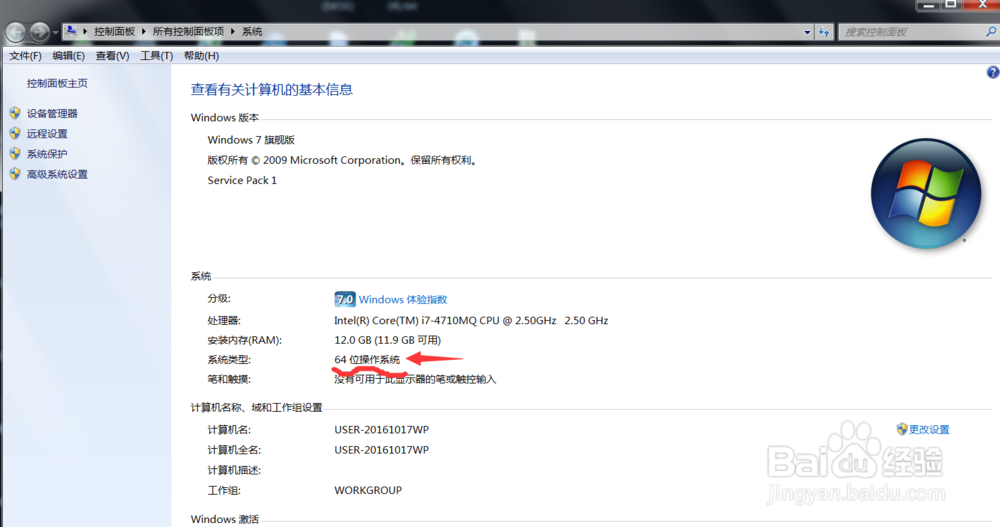Click 系统 breadcrumb in address bar
Image resolution: width=1000 pixels, height=527 pixels.
(252, 31)
